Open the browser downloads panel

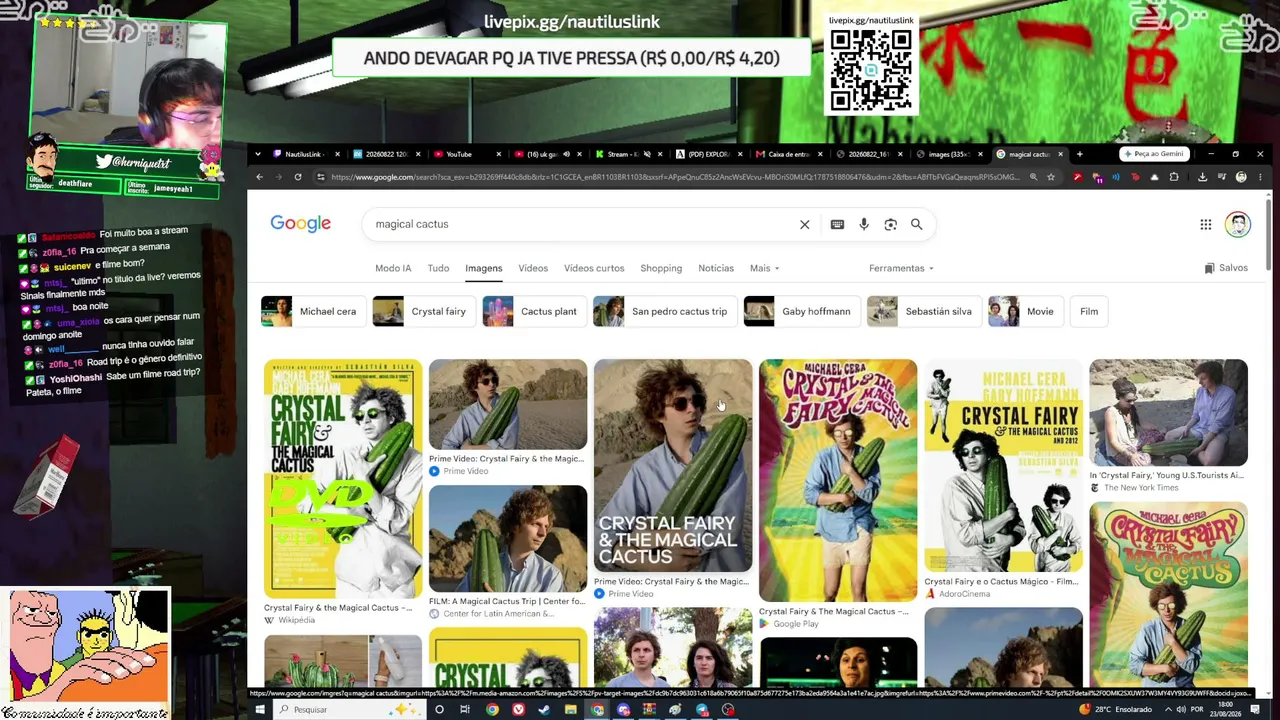coord(1202,177)
